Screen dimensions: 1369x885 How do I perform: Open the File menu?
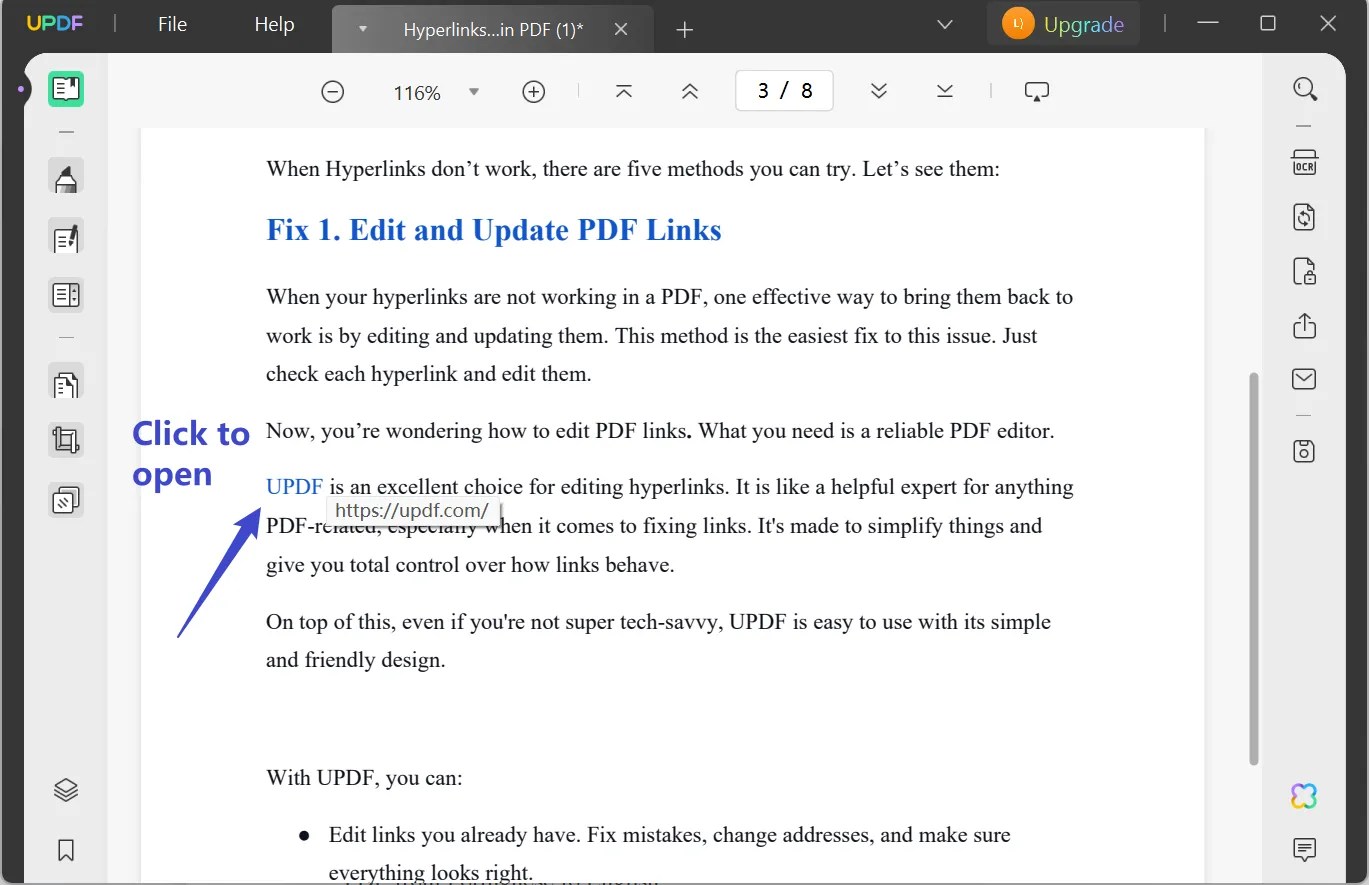[x=171, y=24]
